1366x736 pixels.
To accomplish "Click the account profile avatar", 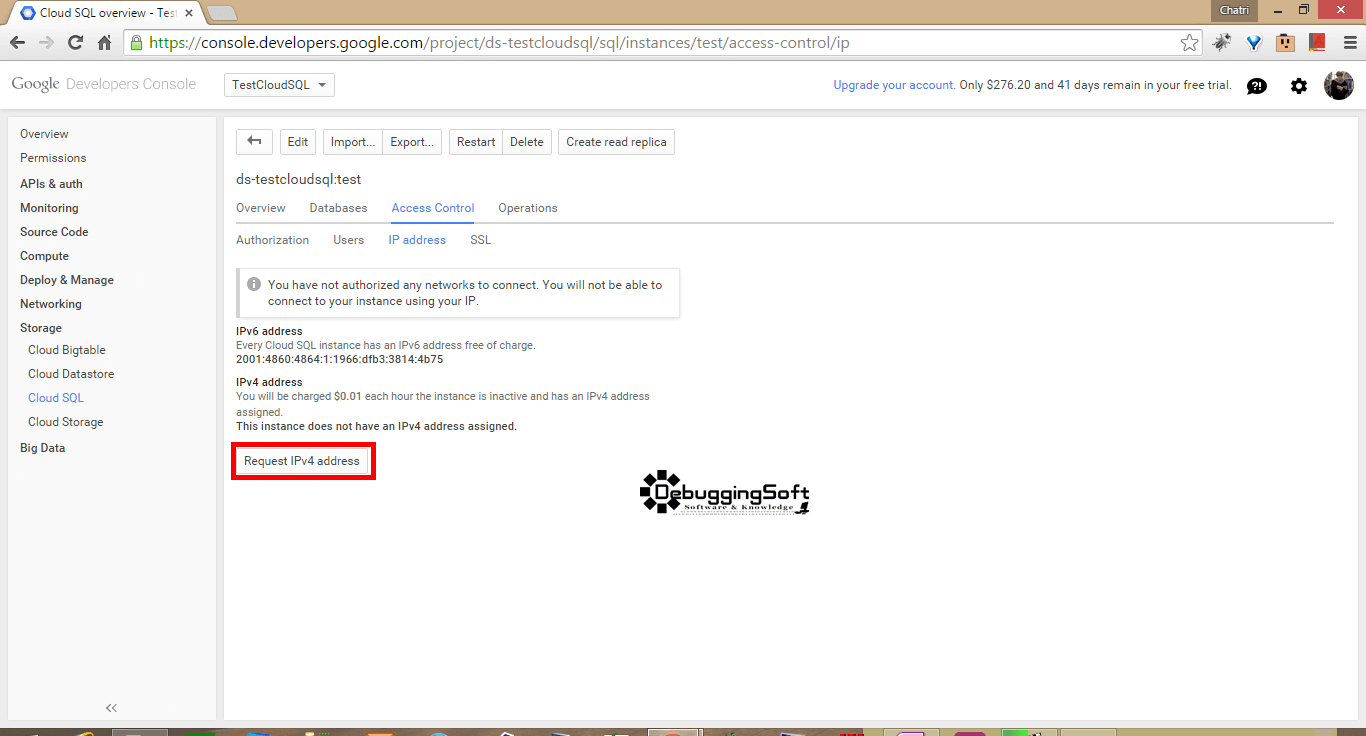I will pos(1338,85).
